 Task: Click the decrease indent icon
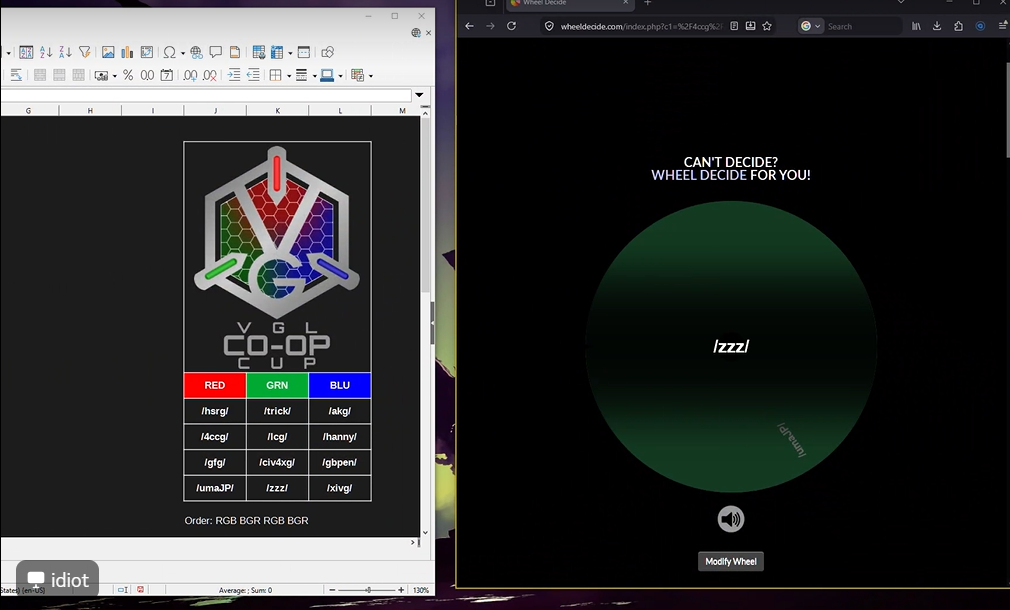(x=253, y=75)
